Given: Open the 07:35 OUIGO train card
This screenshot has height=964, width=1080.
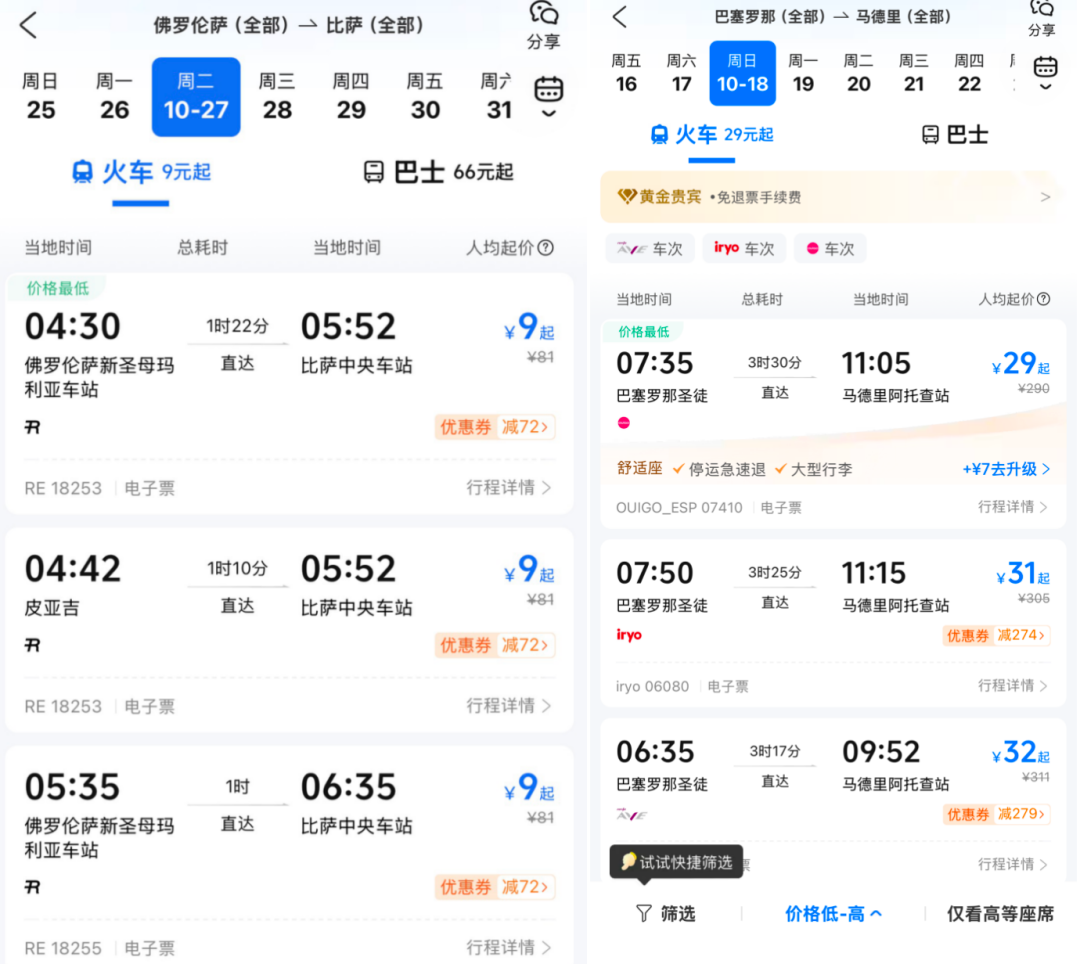Looking at the screenshot, I should pos(833,424).
